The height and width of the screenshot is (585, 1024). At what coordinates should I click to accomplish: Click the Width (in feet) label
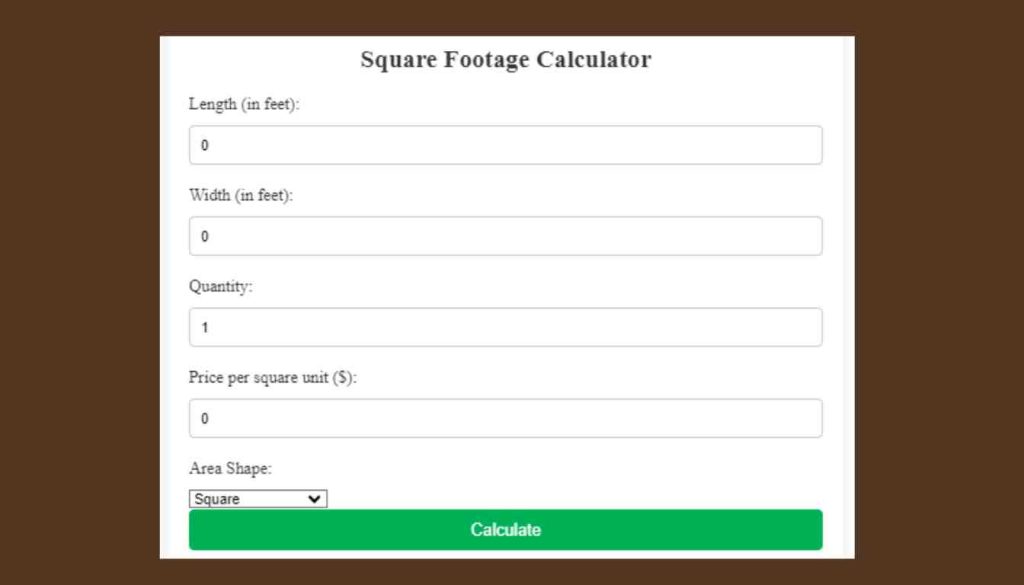point(240,195)
